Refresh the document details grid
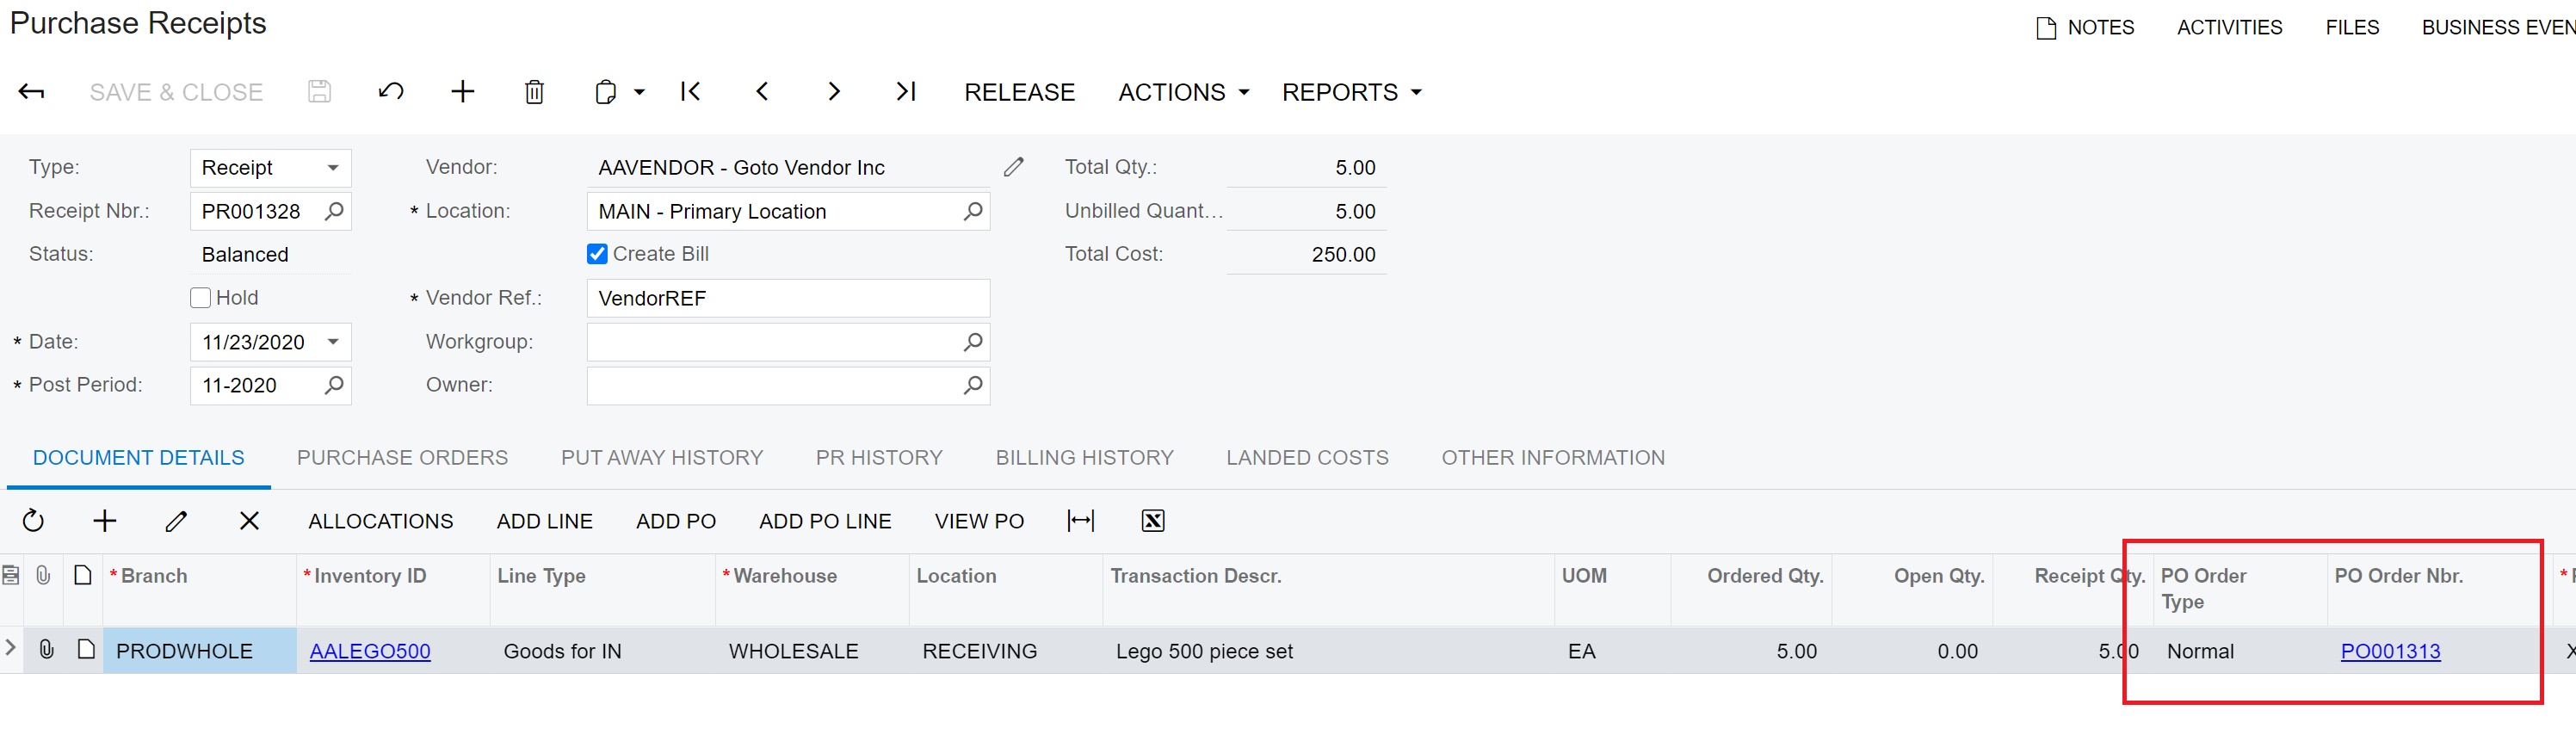The image size is (2576, 735). [x=33, y=521]
